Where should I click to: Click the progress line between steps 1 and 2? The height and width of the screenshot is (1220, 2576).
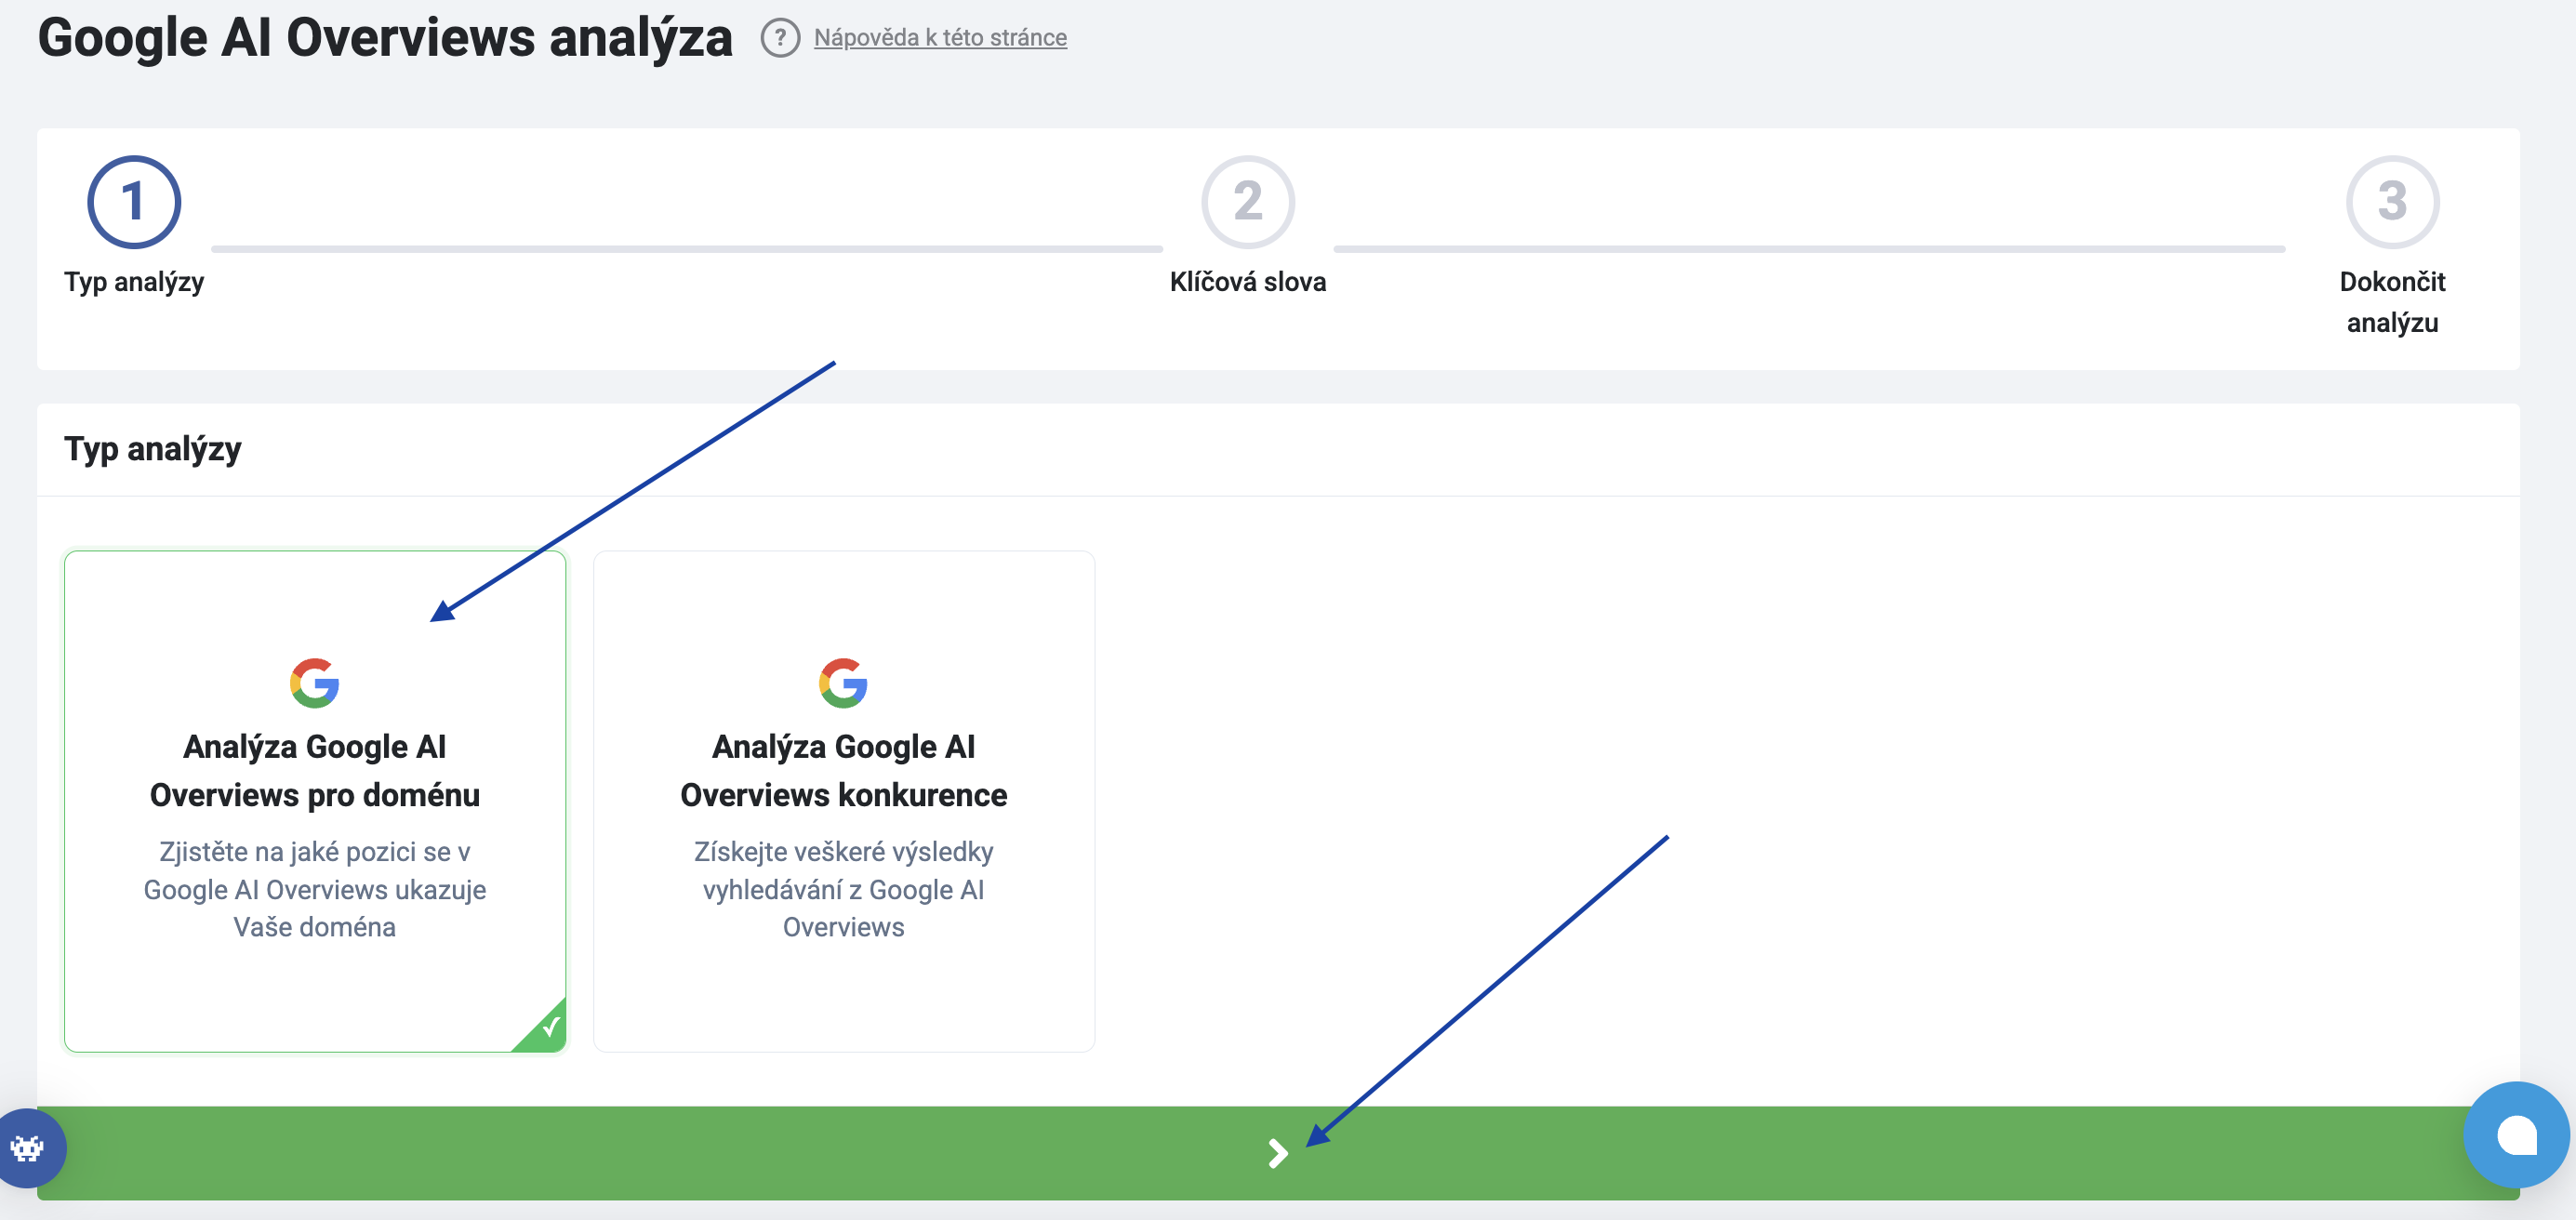[686, 248]
